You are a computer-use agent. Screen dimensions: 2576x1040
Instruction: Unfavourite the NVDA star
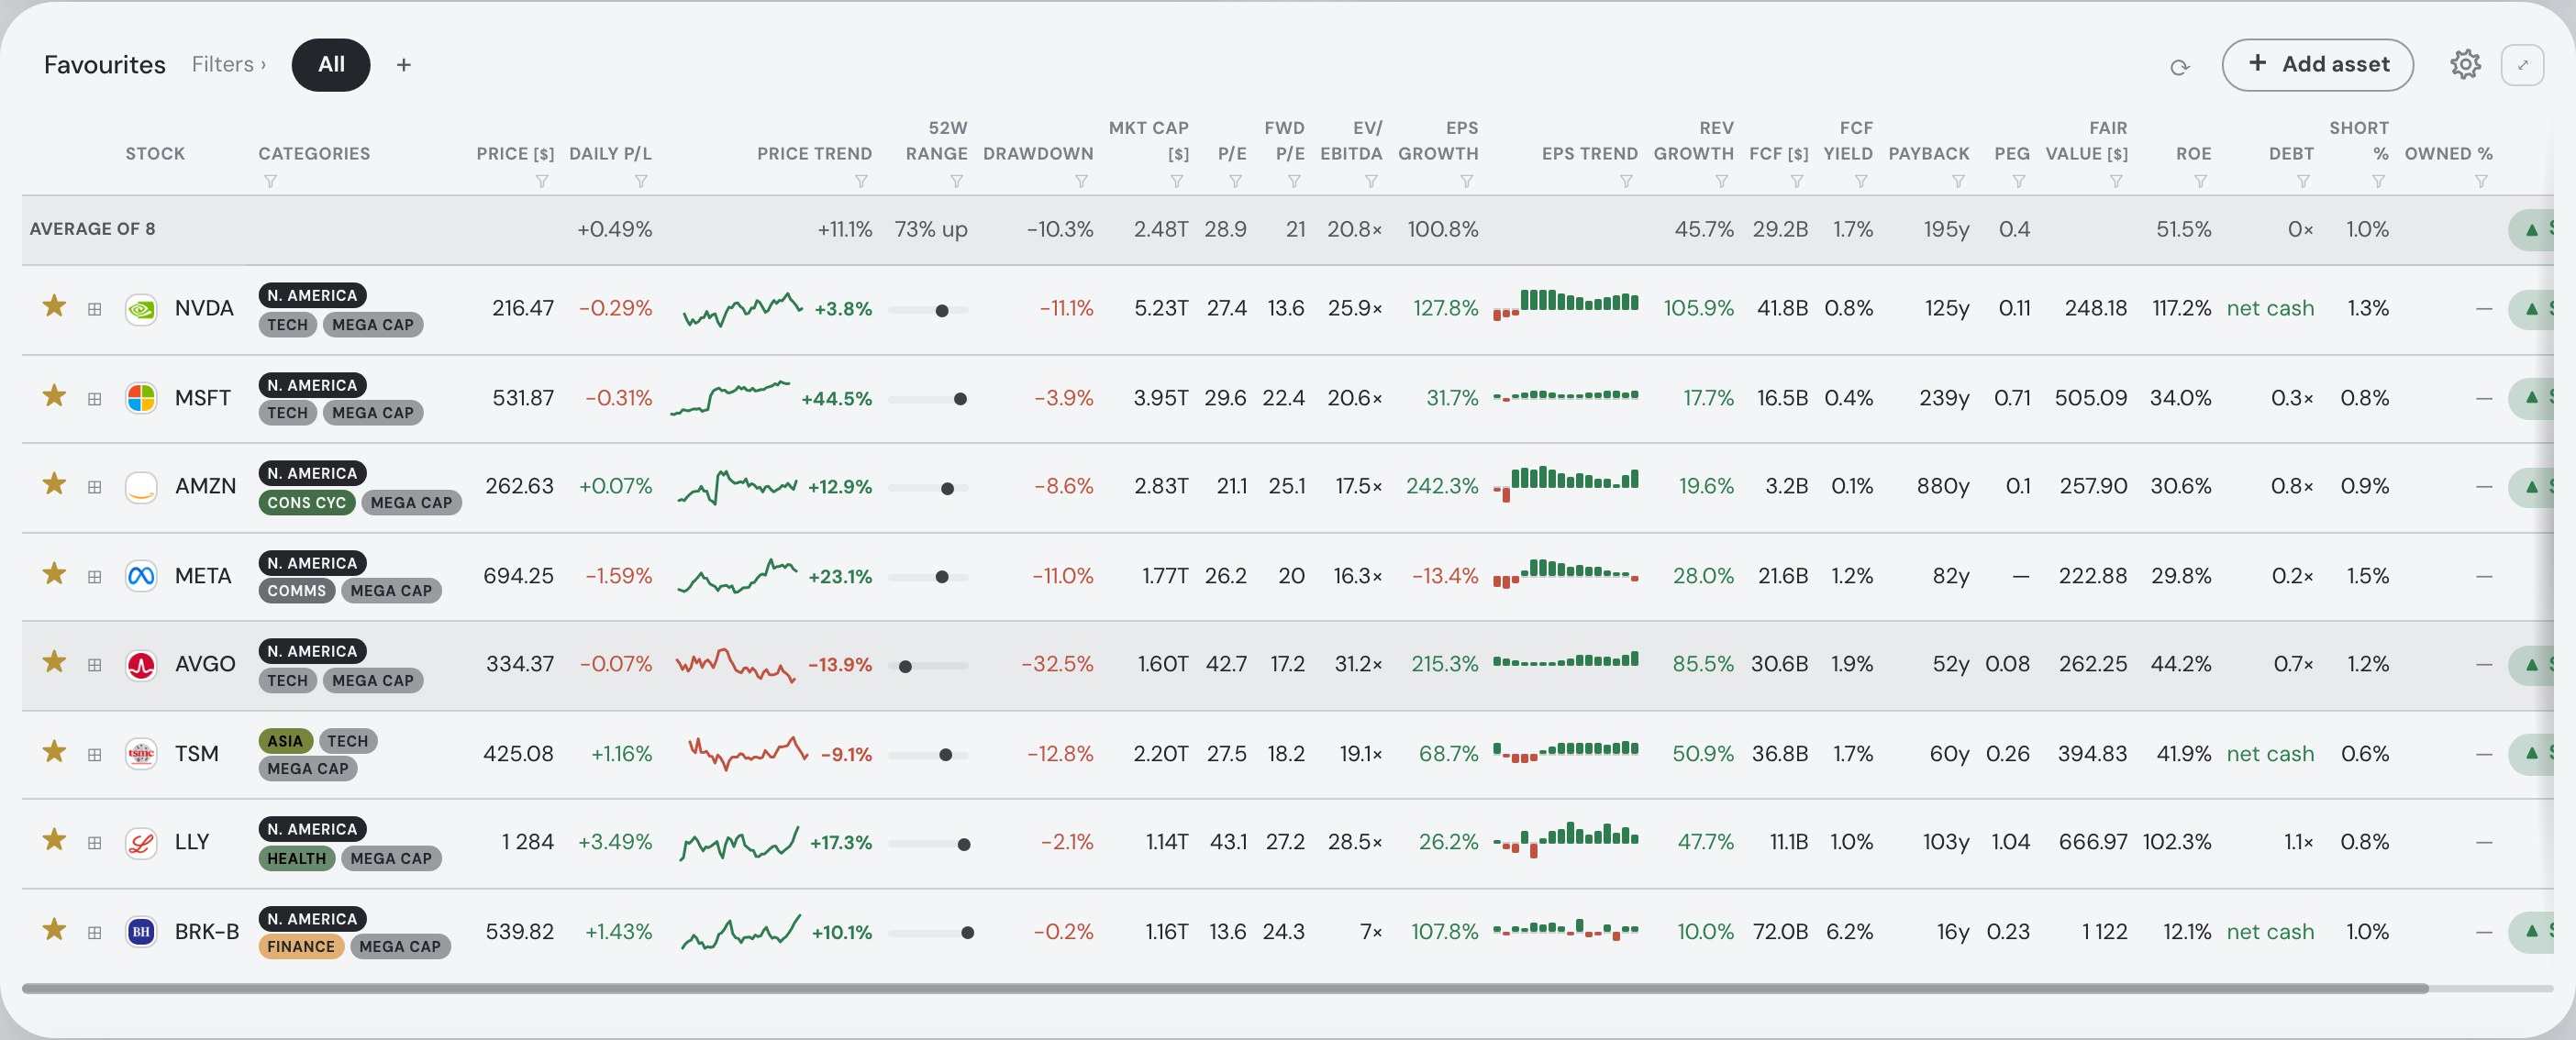pos(54,306)
